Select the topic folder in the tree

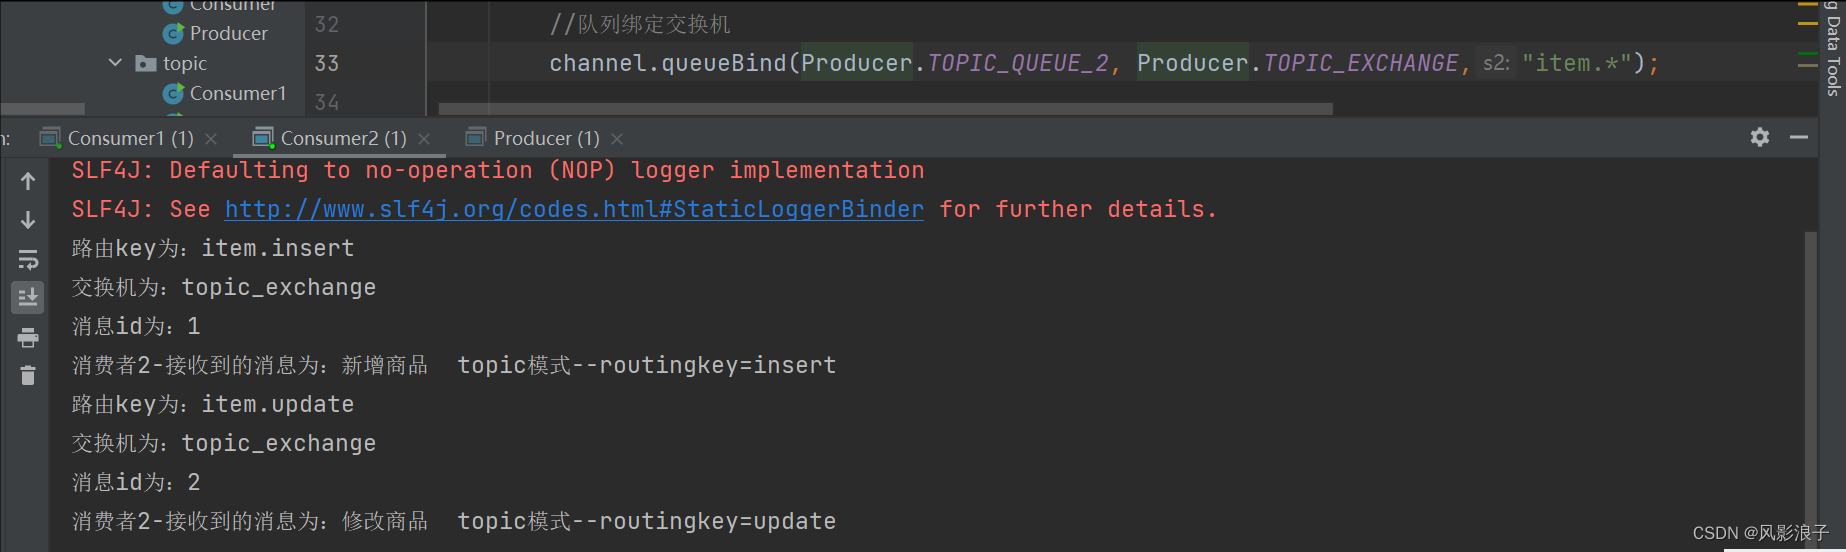pyautogui.click(x=185, y=63)
